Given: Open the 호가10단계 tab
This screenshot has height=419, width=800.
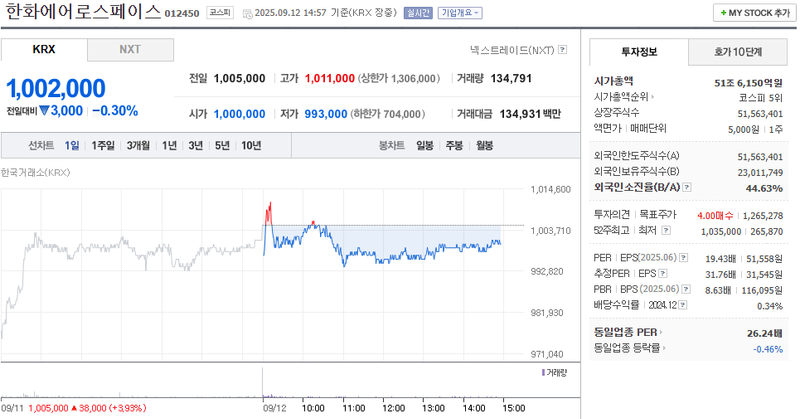Looking at the screenshot, I should pyautogui.click(x=738, y=52).
